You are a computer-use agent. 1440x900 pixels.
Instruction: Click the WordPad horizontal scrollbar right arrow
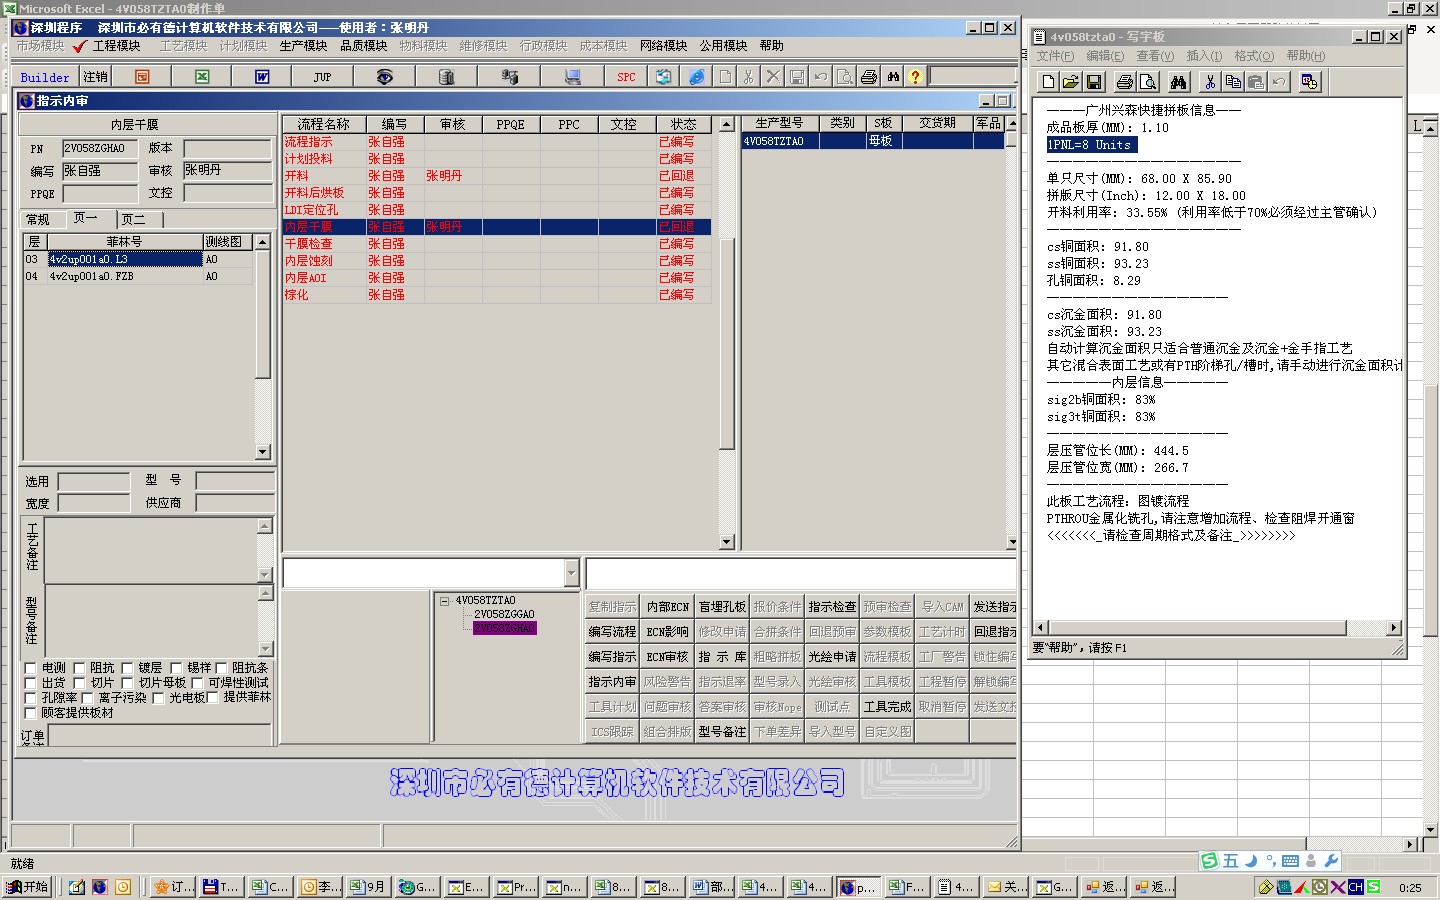[1394, 628]
